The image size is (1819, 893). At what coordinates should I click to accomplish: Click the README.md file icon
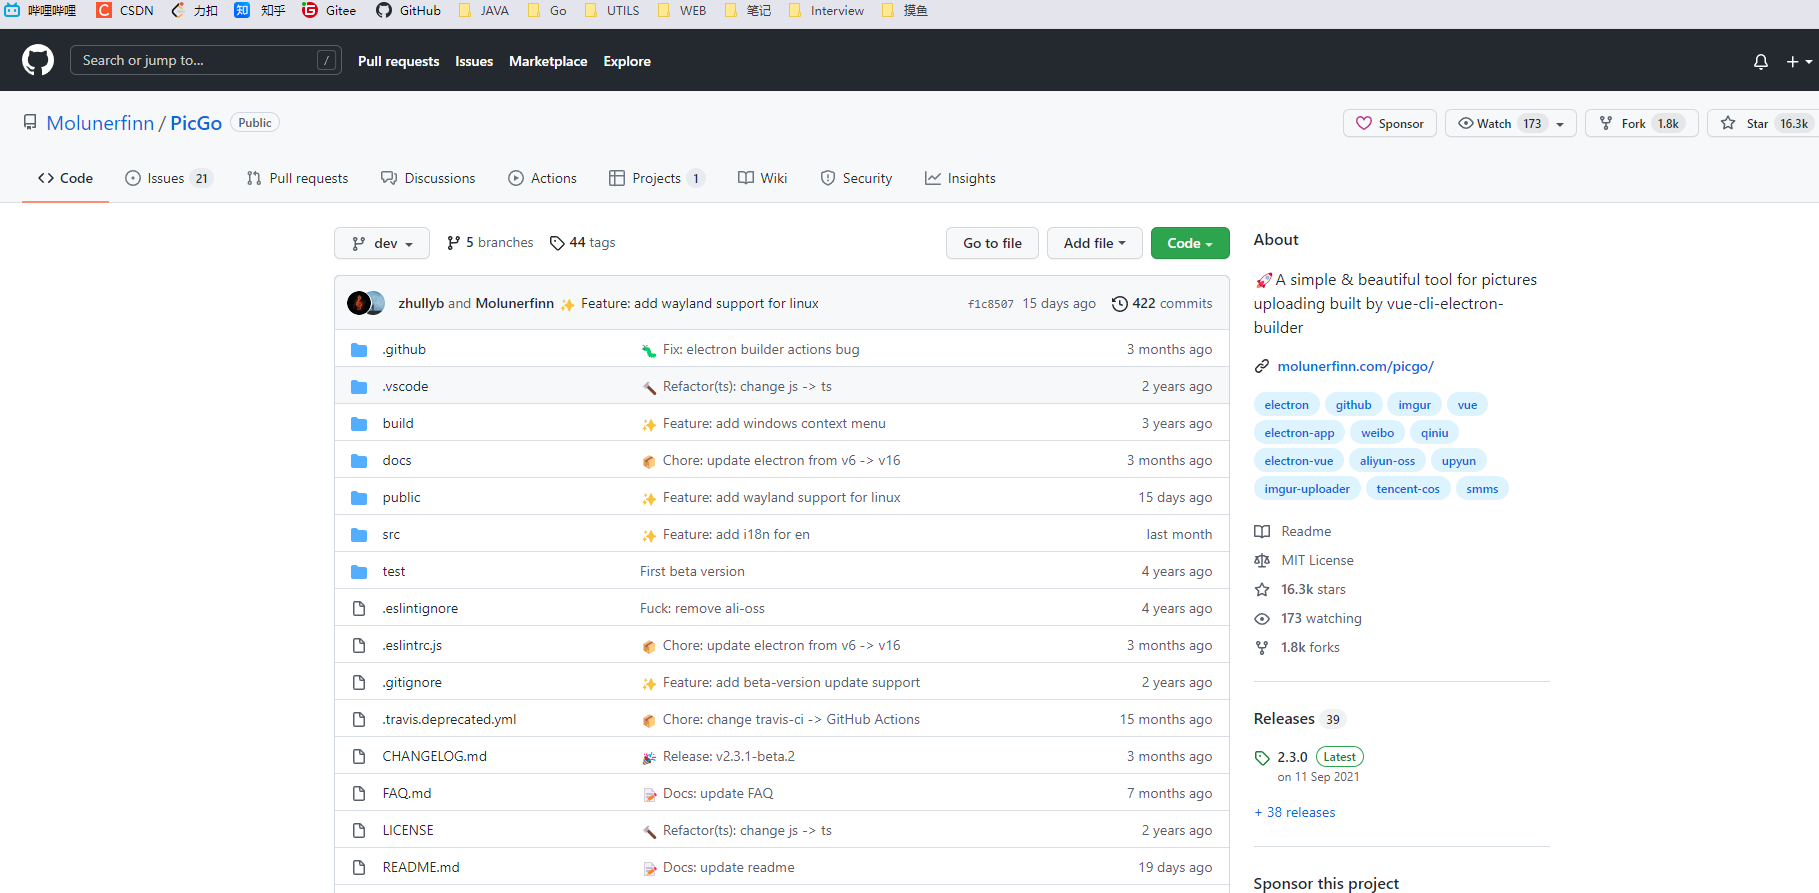click(359, 868)
